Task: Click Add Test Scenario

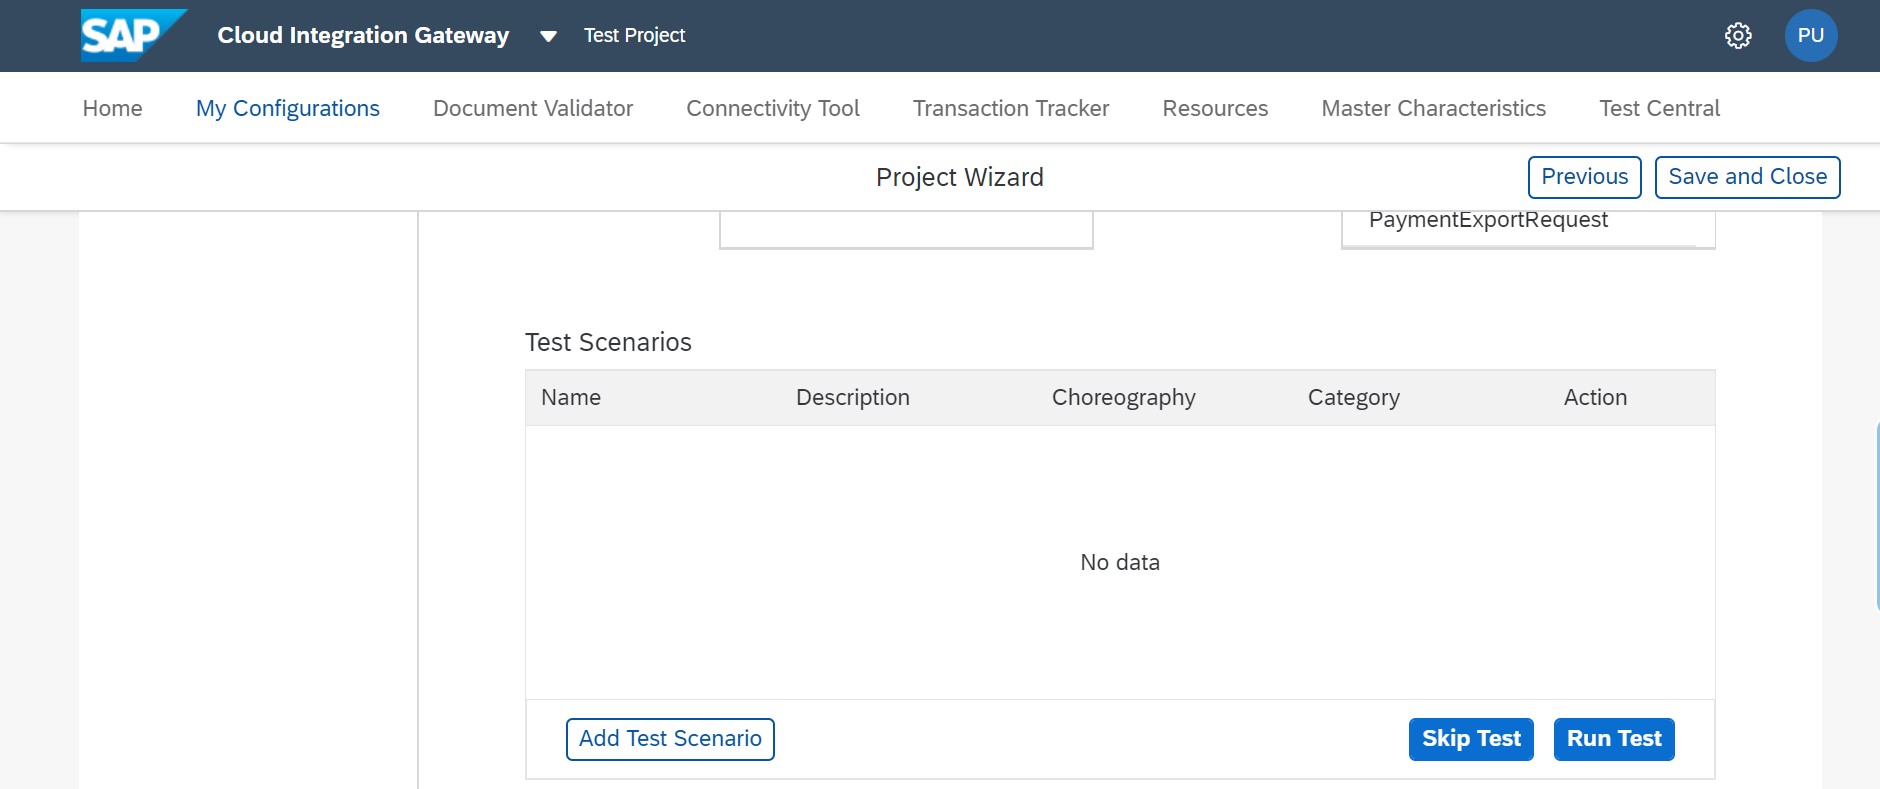Action: (669, 738)
